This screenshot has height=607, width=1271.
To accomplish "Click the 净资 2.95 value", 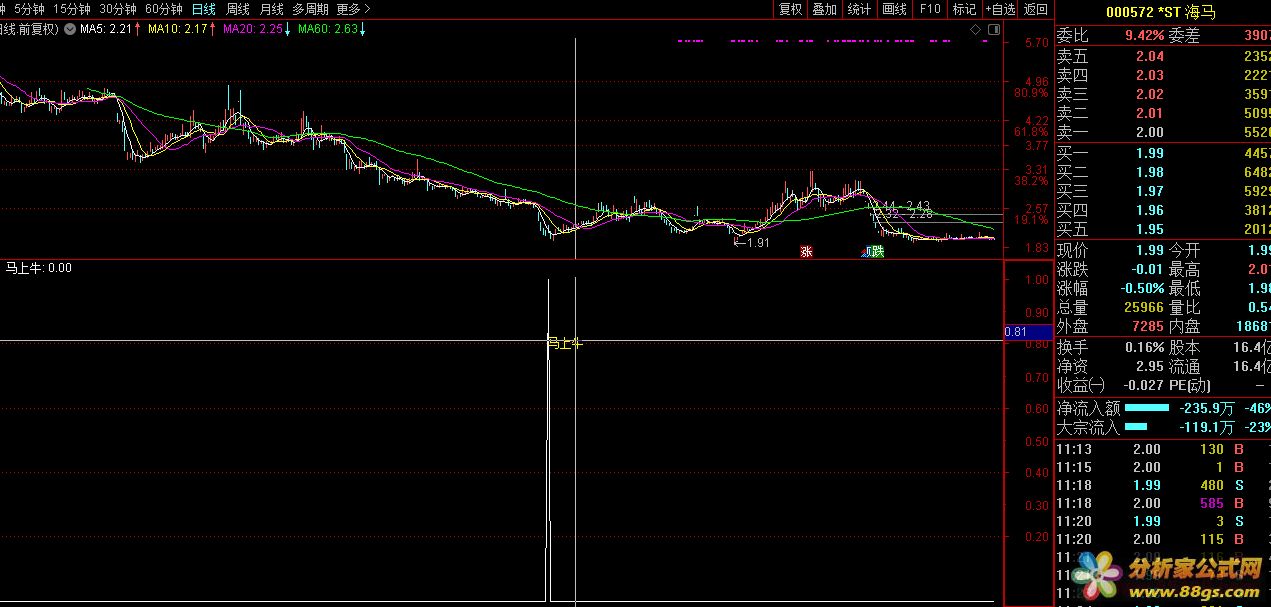I will coord(1150,366).
